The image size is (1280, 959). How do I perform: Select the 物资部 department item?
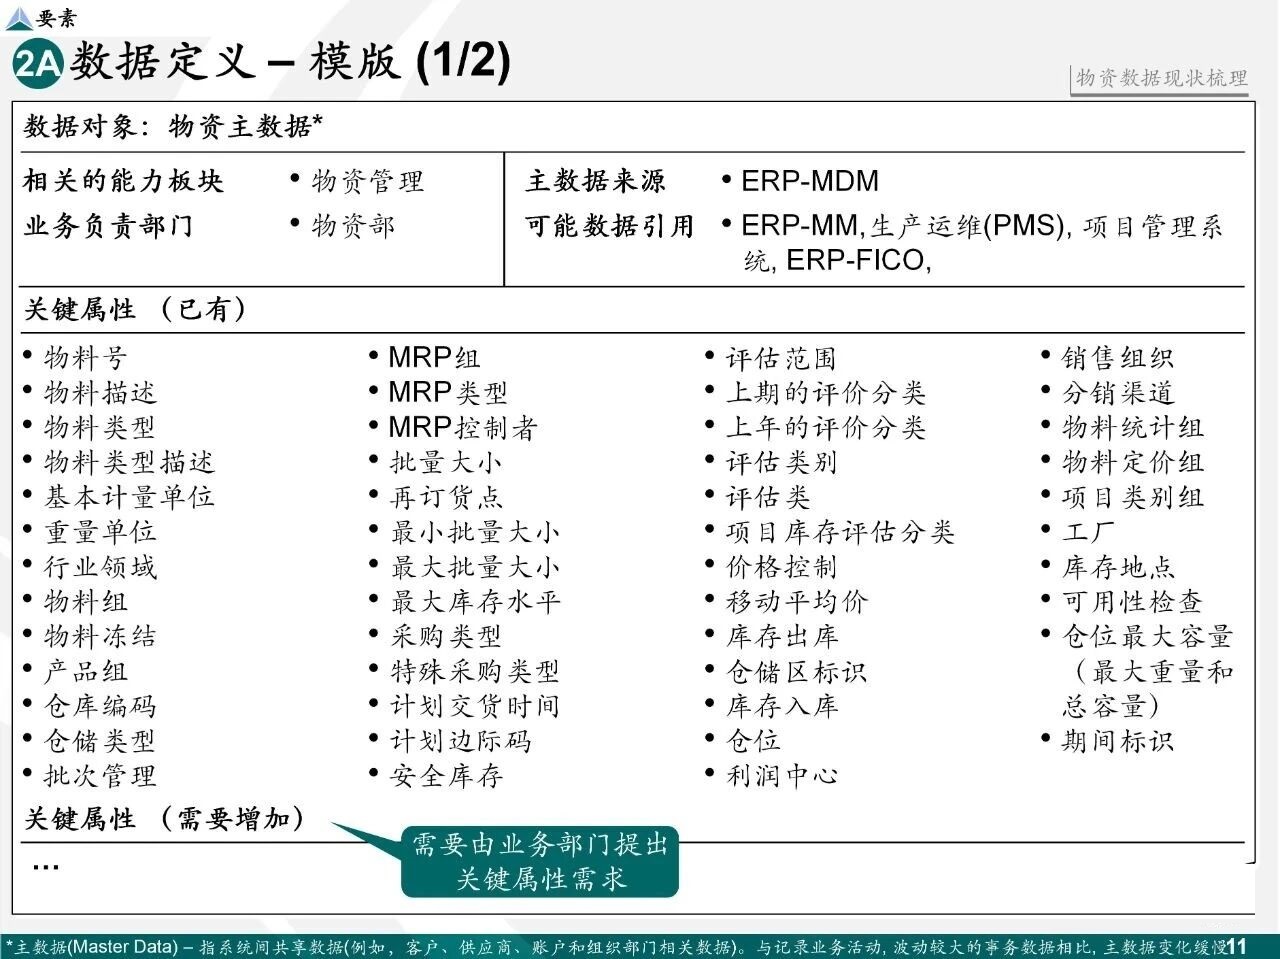[353, 226]
